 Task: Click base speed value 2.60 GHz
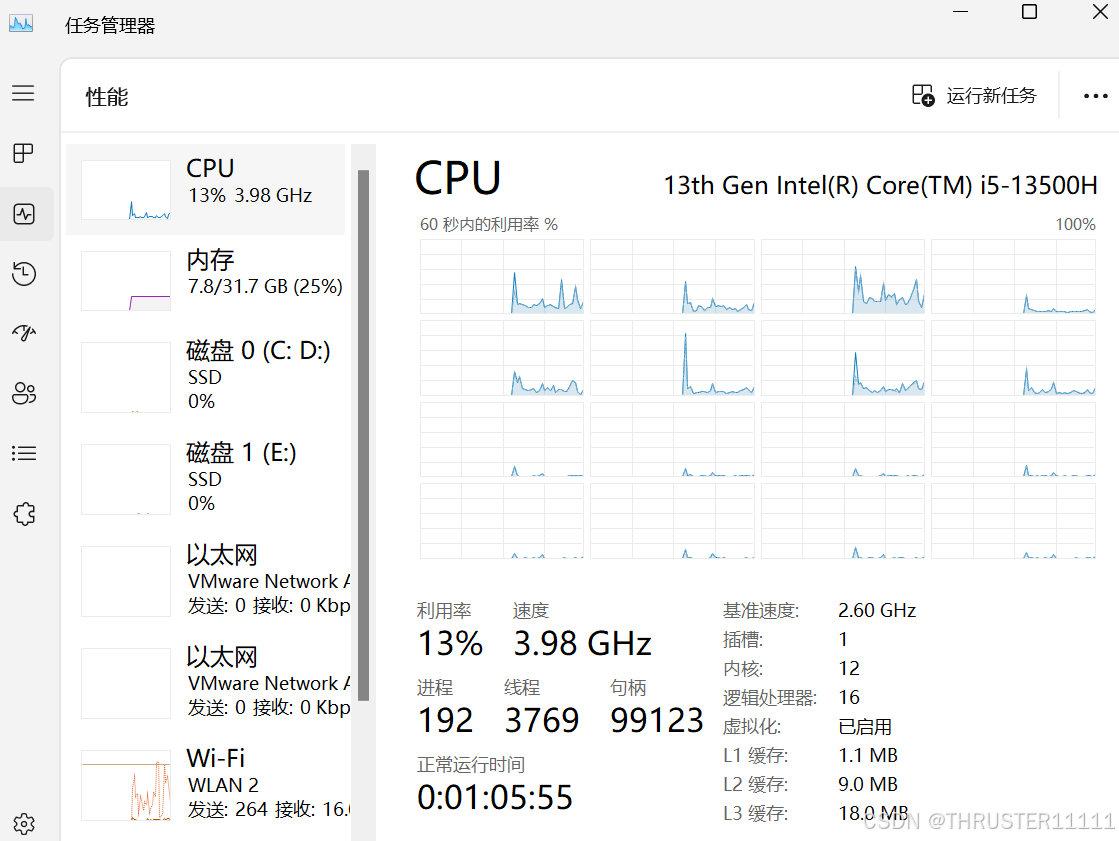tap(877, 610)
